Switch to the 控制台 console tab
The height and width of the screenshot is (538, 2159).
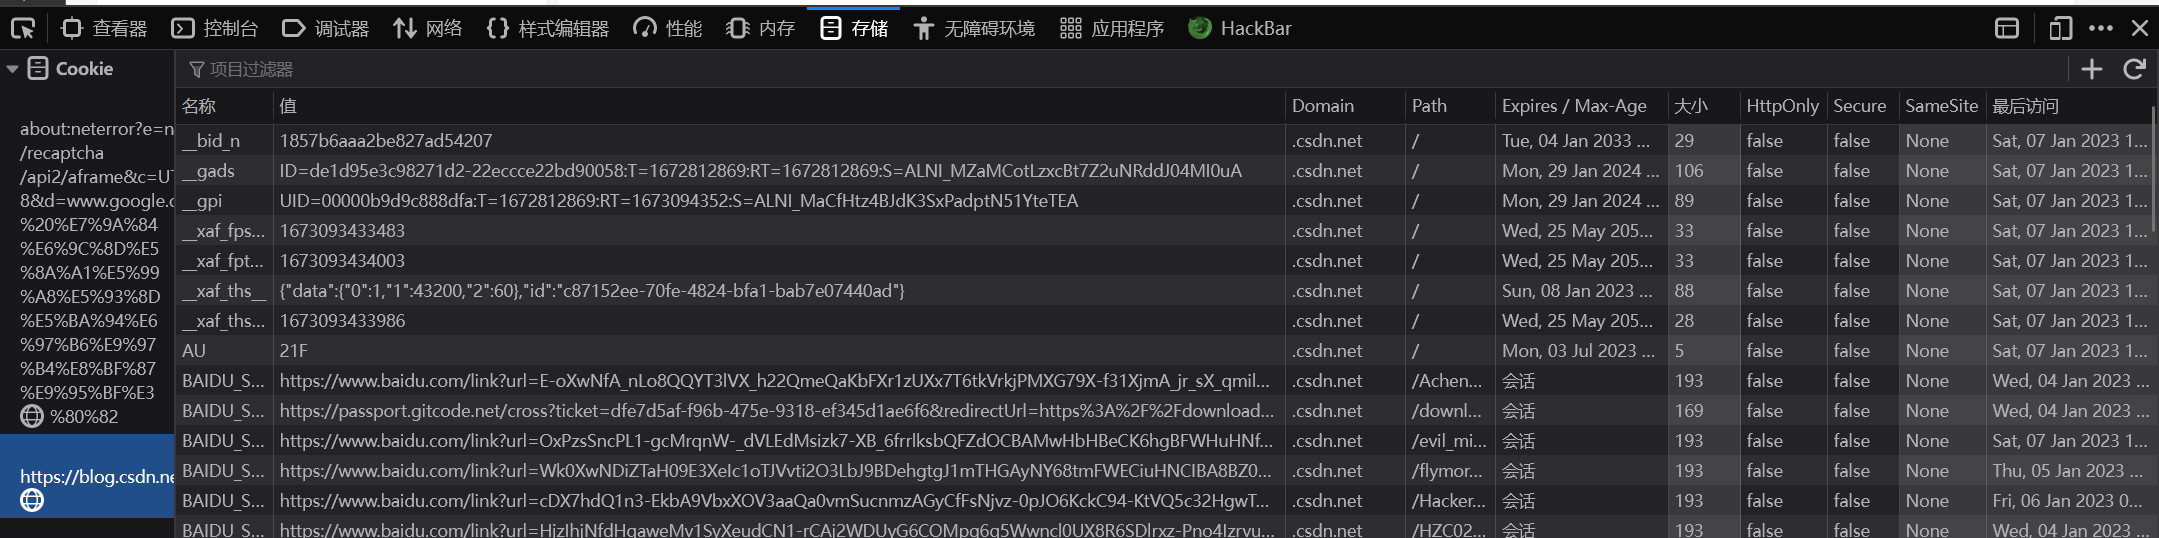(214, 28)
